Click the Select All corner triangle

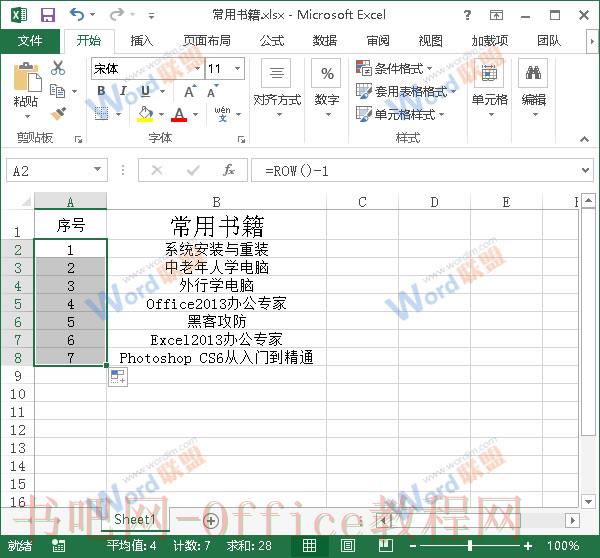(x=25, y=201)
